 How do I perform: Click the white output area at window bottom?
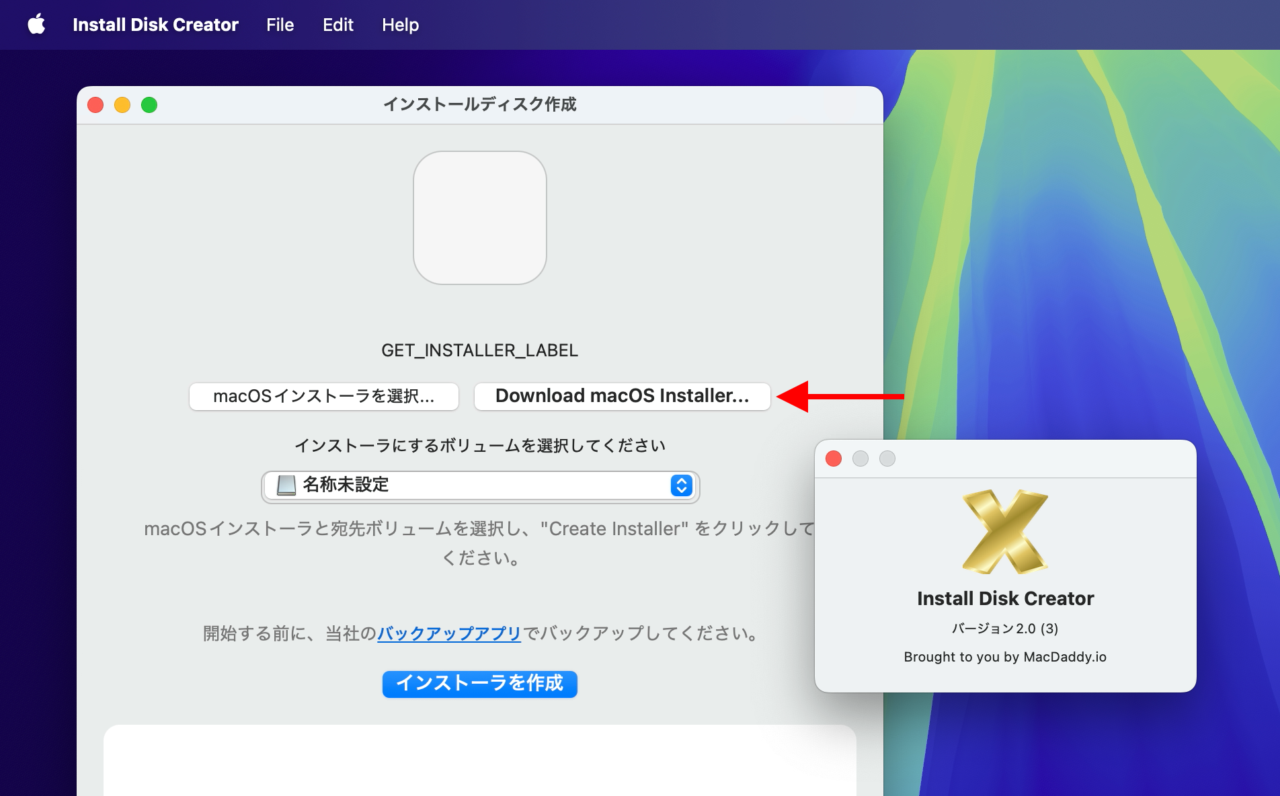(480, 765)
